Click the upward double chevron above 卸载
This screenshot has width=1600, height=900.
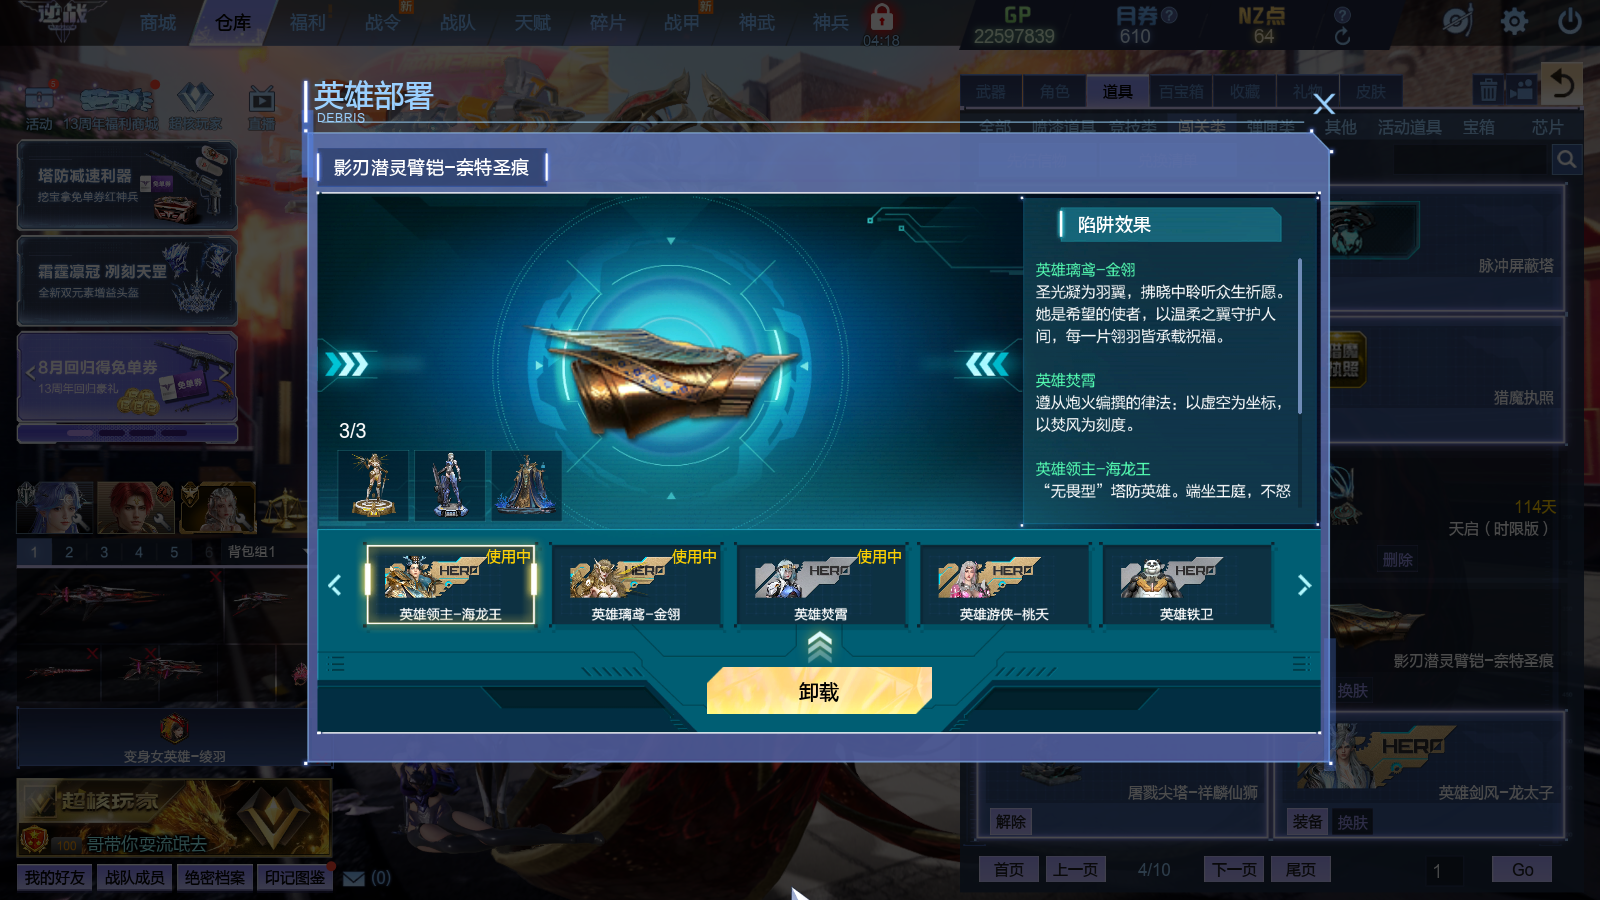tap(819, 648)
